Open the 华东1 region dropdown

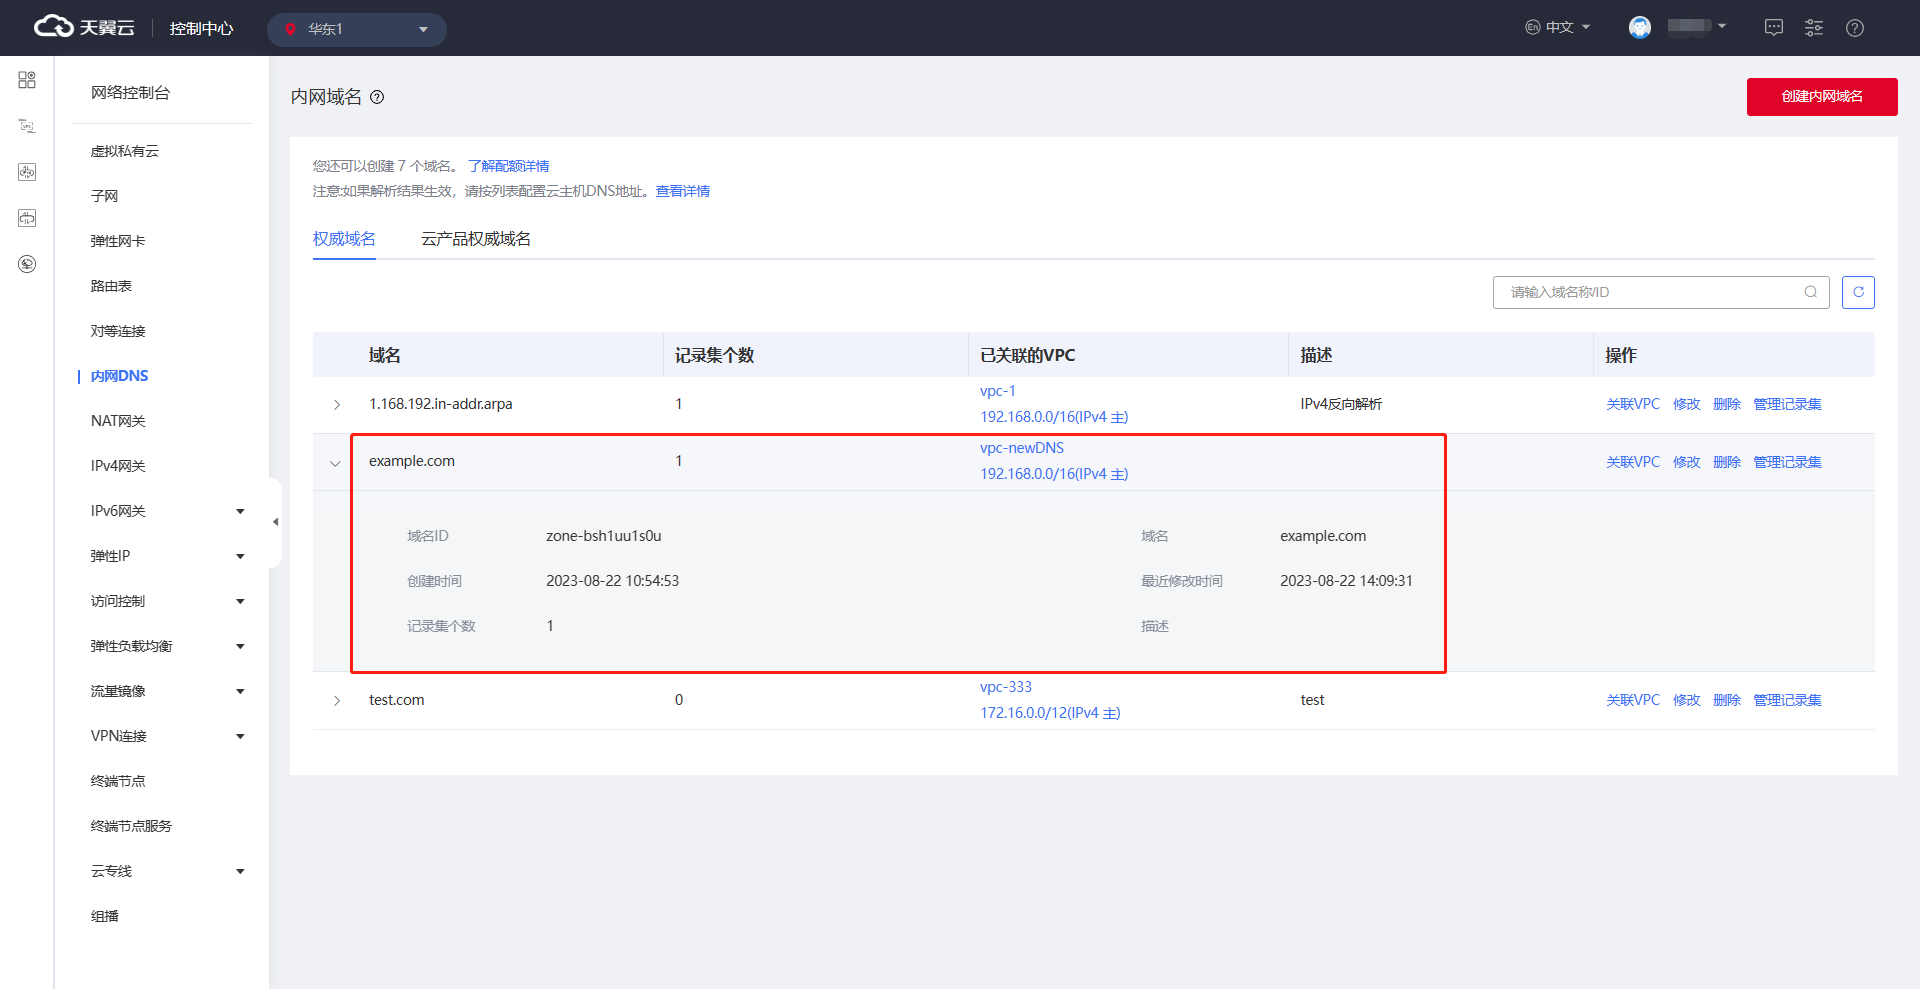[x=356, y=29]
